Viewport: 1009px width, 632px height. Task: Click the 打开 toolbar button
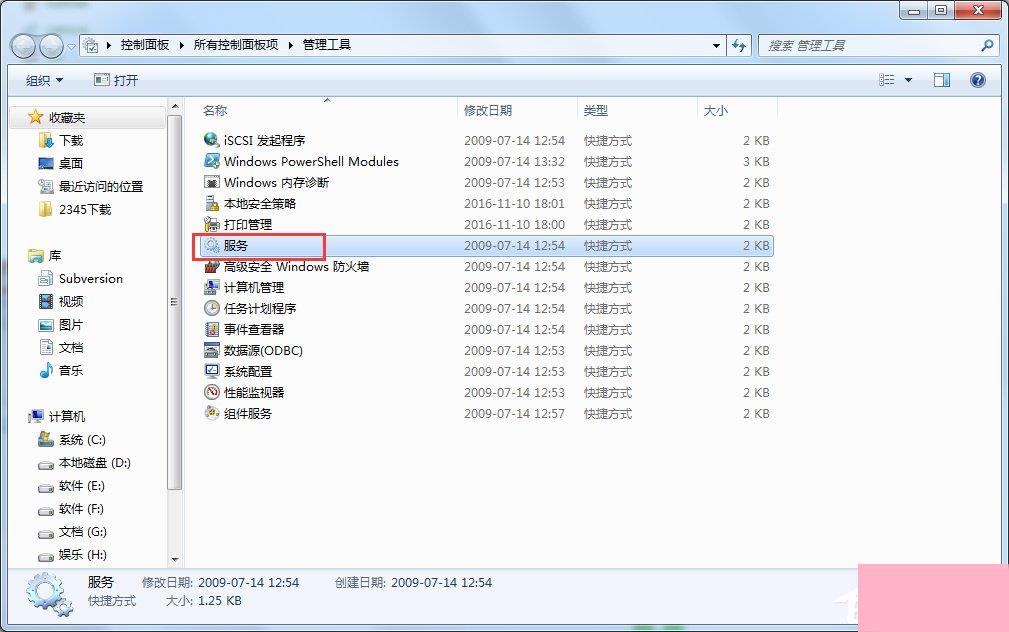pyautogui.click(x=116, y=80)
